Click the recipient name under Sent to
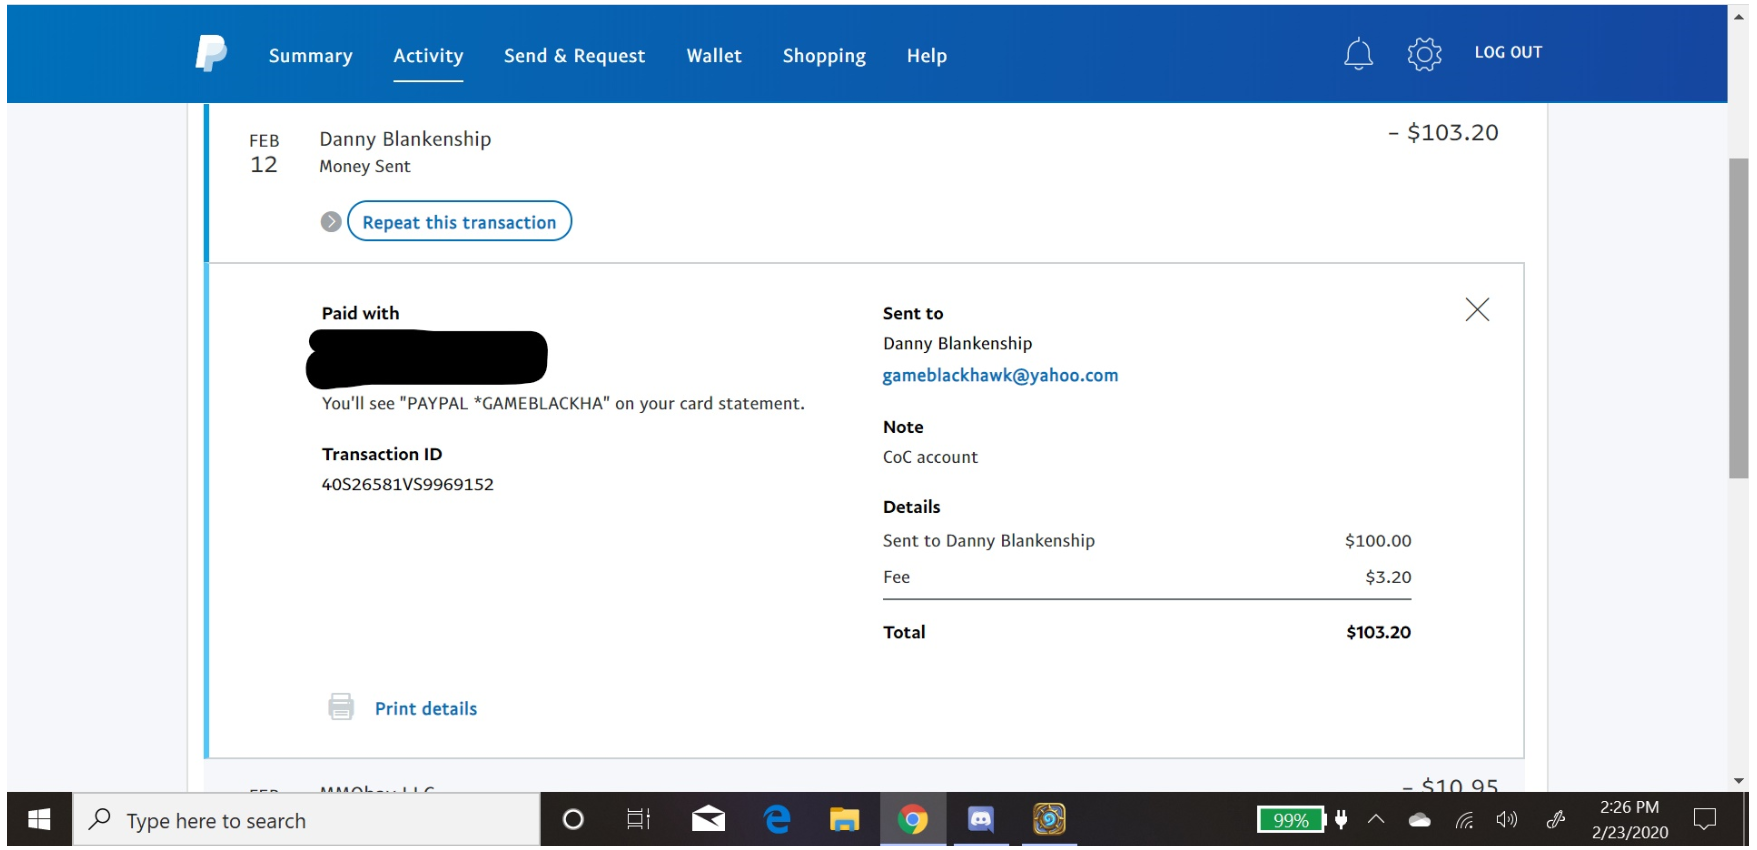The image size is (1757, 850). (x=957, y=344)
